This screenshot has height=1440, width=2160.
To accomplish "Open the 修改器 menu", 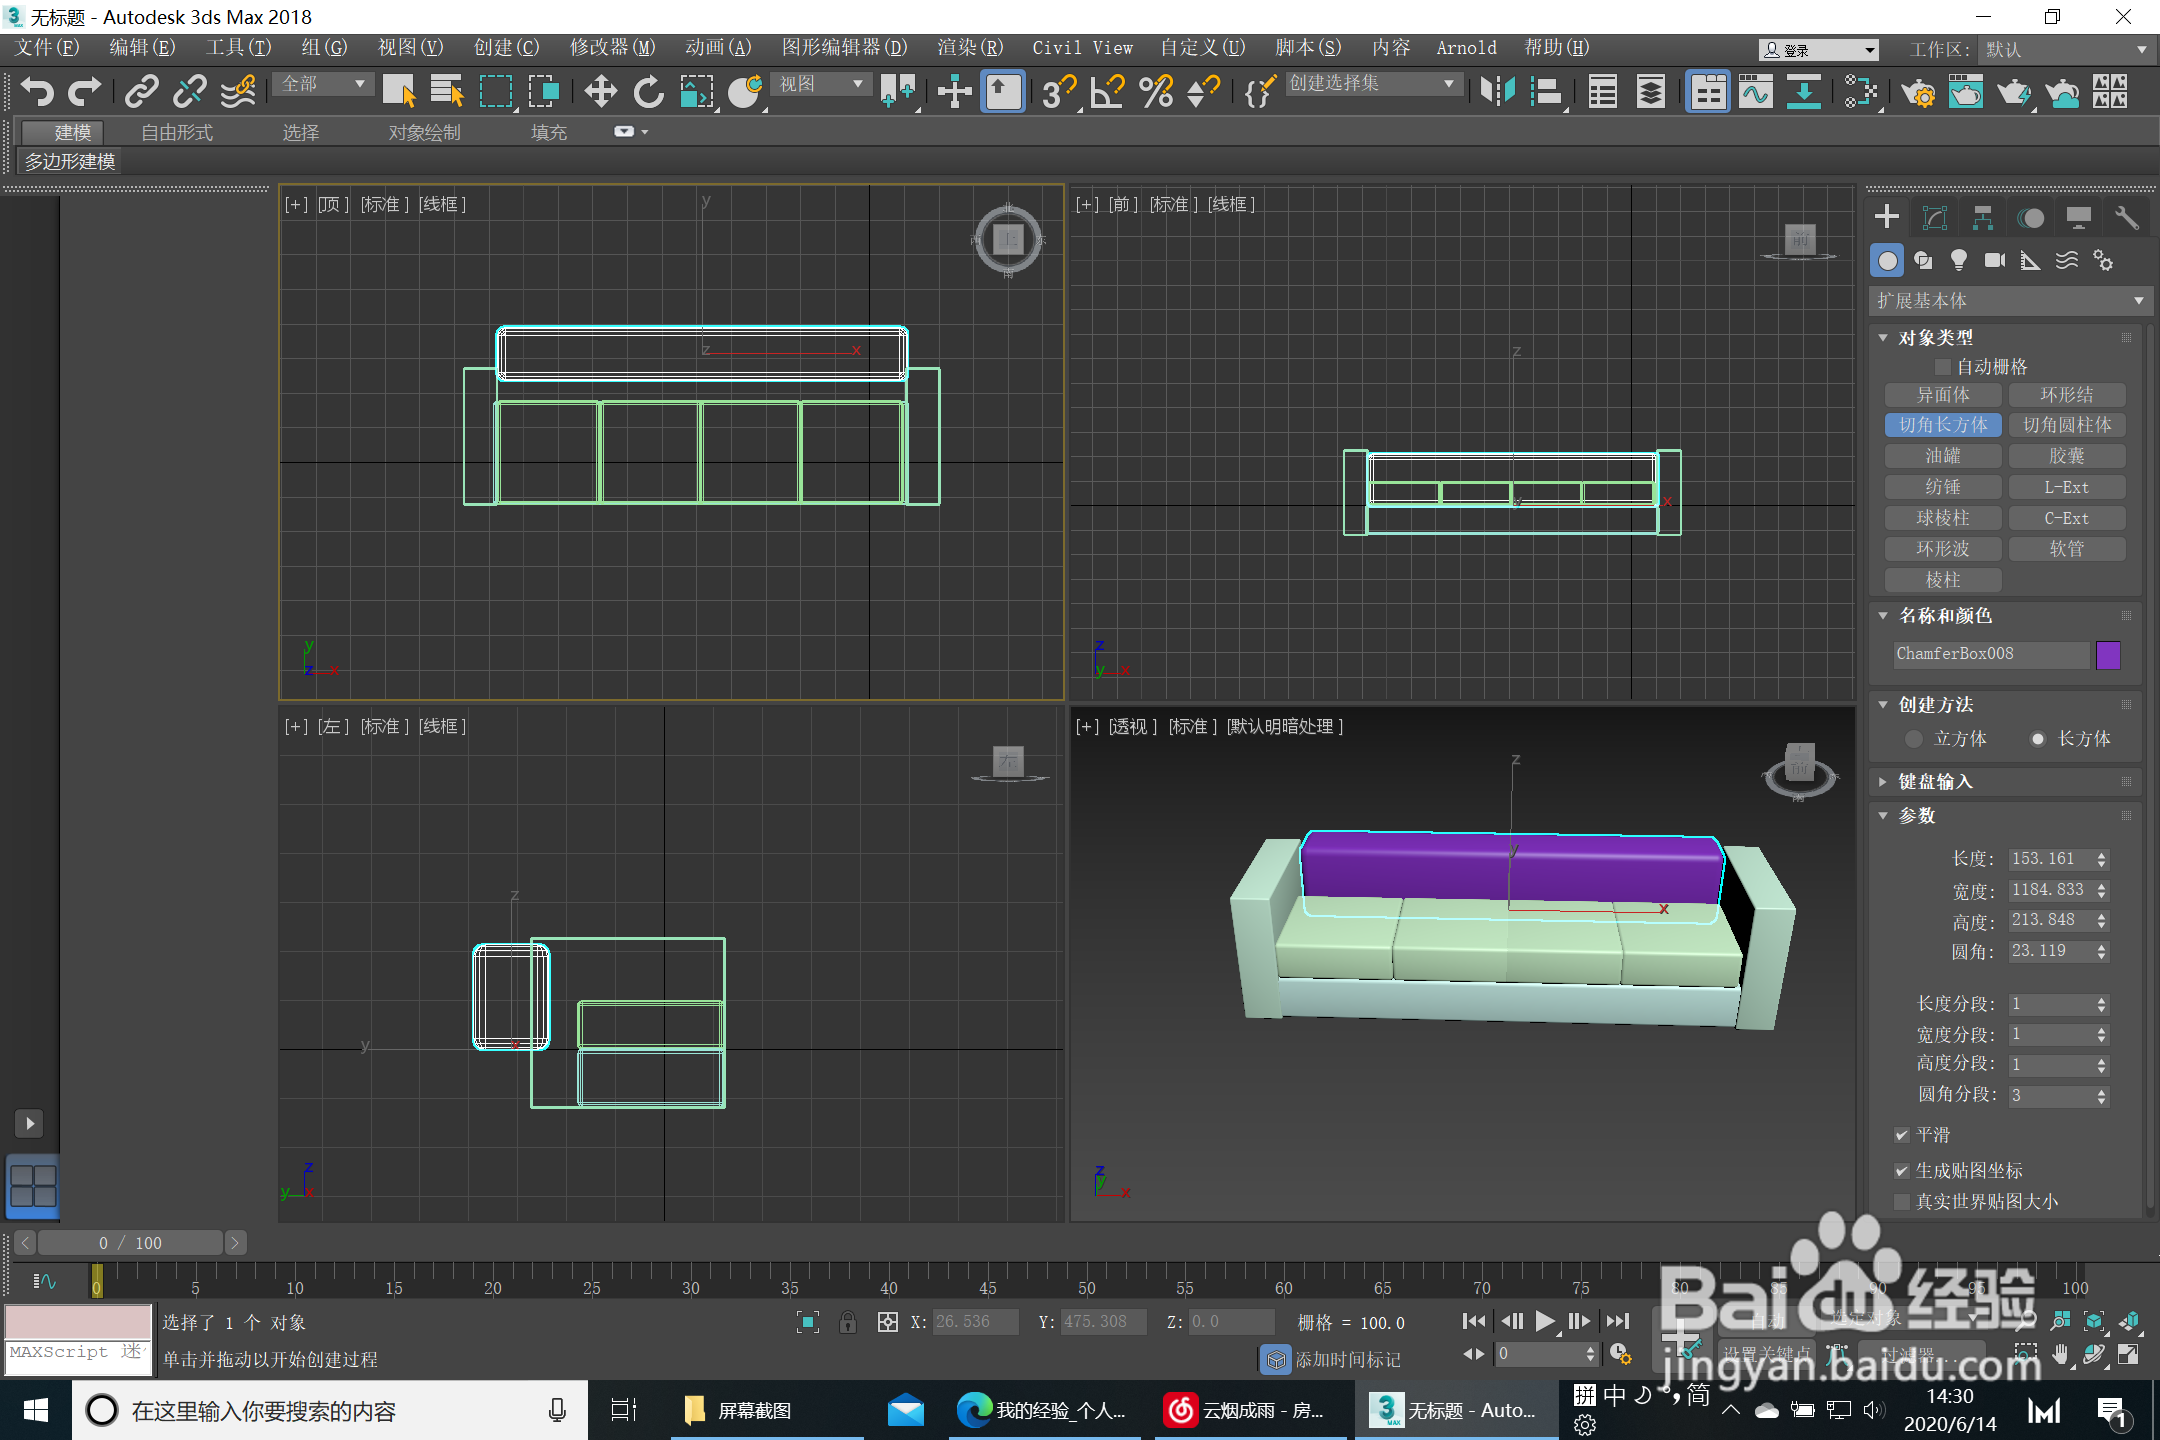I will (612, 48).
